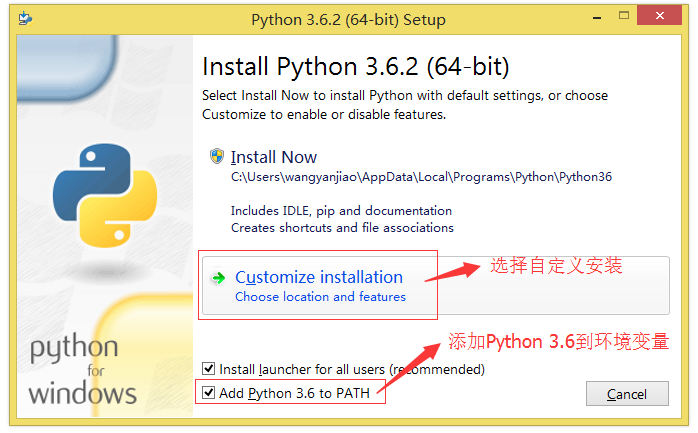Maximize the Python Setup window
Screen dimensions: 698x433
click(624, 16)
